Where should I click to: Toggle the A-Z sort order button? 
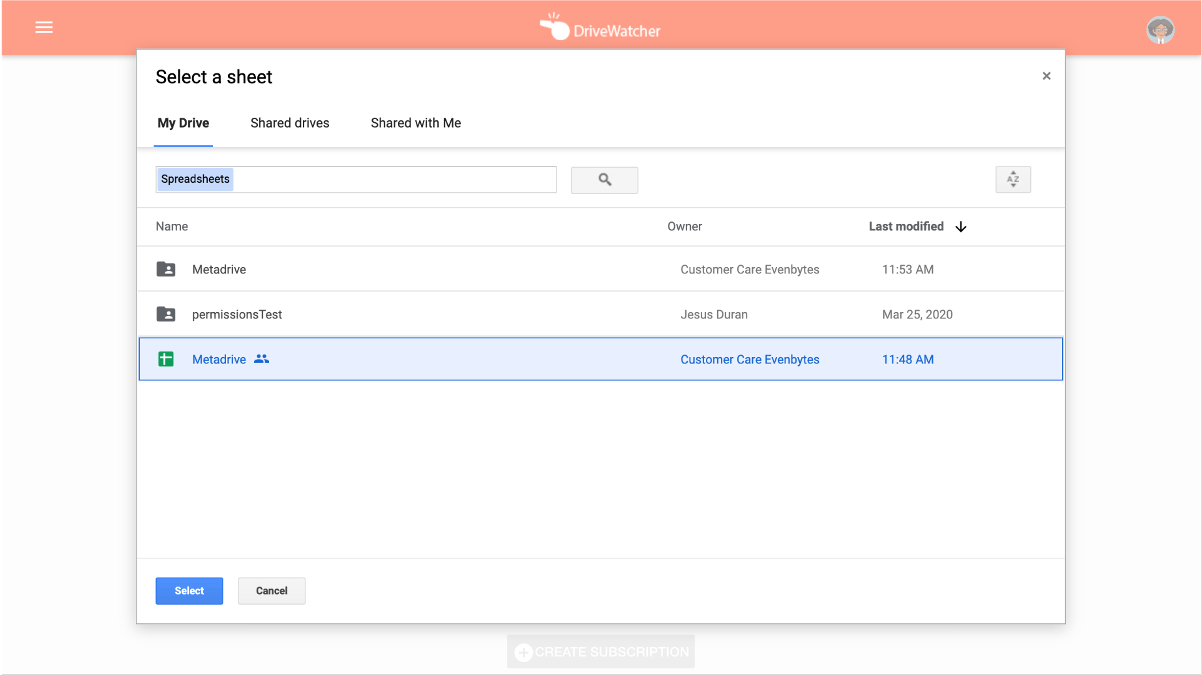pos(1012,180)
